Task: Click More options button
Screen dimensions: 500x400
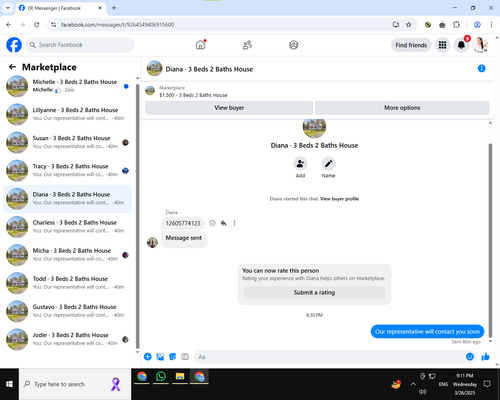Action: point(402,108)
